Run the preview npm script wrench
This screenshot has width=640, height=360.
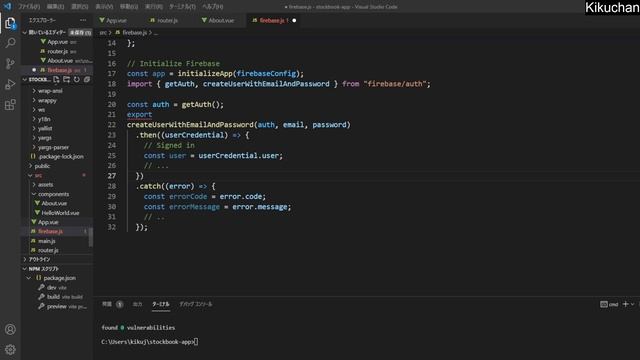pos(41,306)
